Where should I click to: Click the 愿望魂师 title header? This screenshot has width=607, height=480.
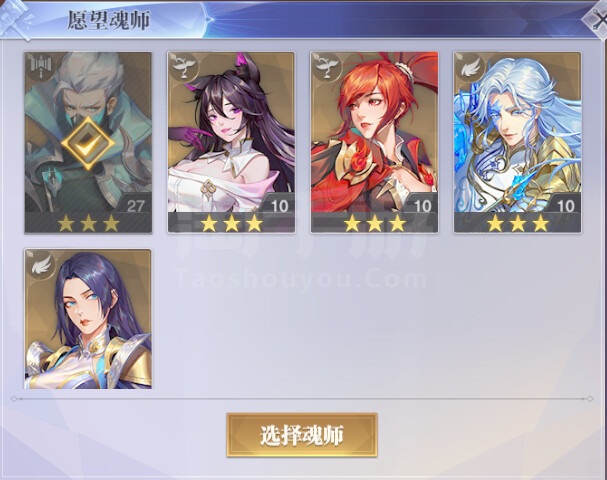(108, 20)
